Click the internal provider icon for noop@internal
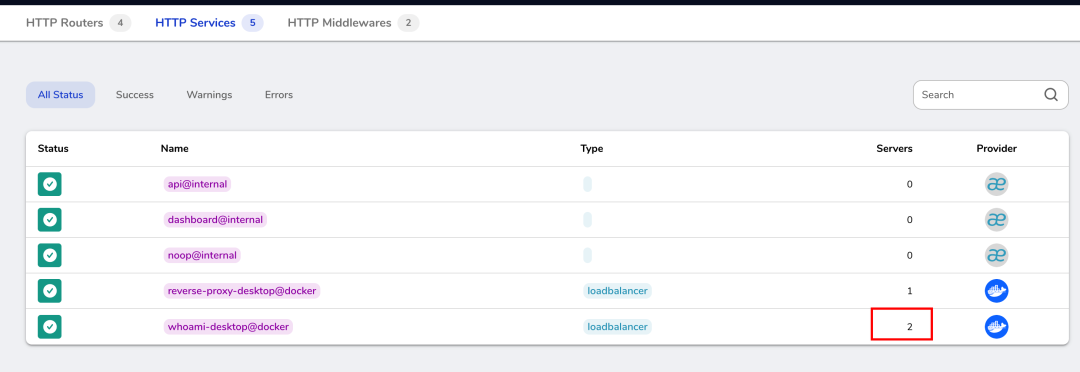The height and width of the screenshot is (372, 1080). click(x=996, y=255)
